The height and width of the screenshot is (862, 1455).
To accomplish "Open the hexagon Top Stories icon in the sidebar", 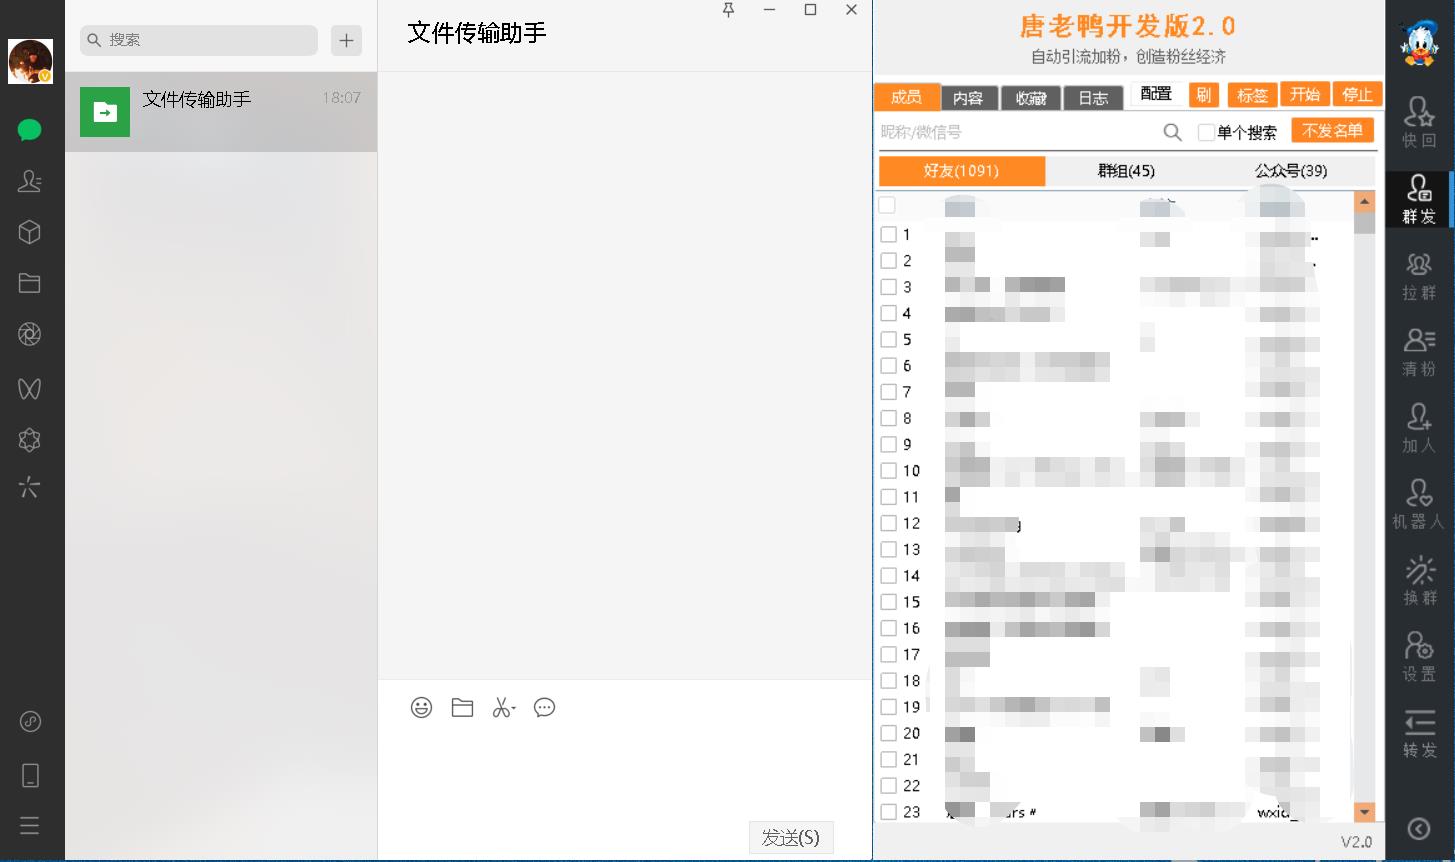I will pyautogui.click(x=30, y=439).
